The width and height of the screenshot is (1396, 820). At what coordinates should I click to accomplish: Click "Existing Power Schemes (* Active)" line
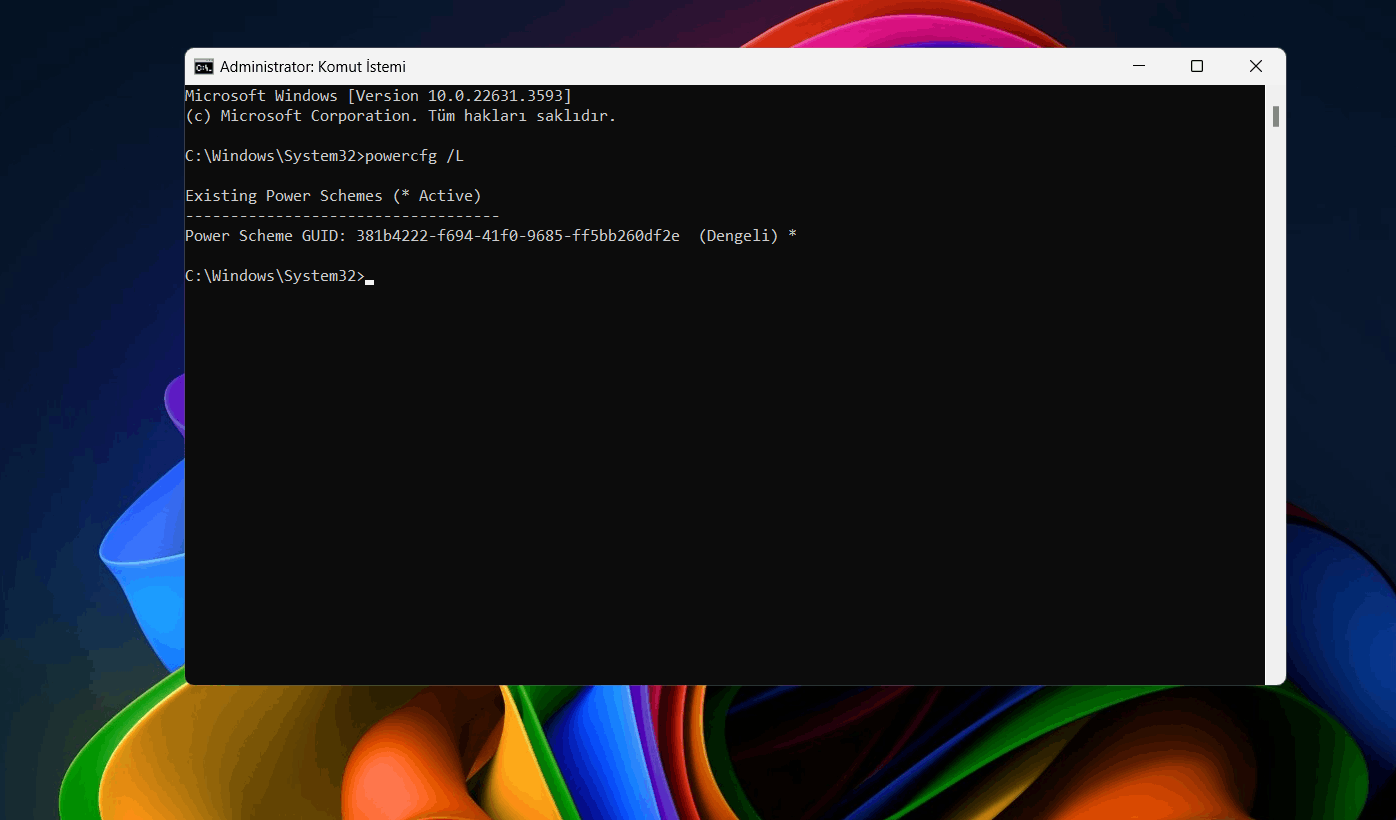click(x=333, y=196)
